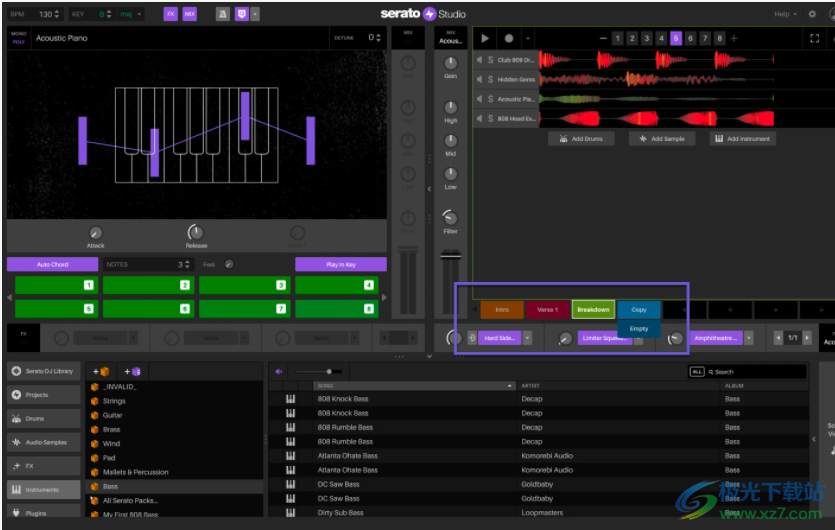The image size is (835, 530).
Task: Open the Drums sidebar category
Action: (44, 418)
